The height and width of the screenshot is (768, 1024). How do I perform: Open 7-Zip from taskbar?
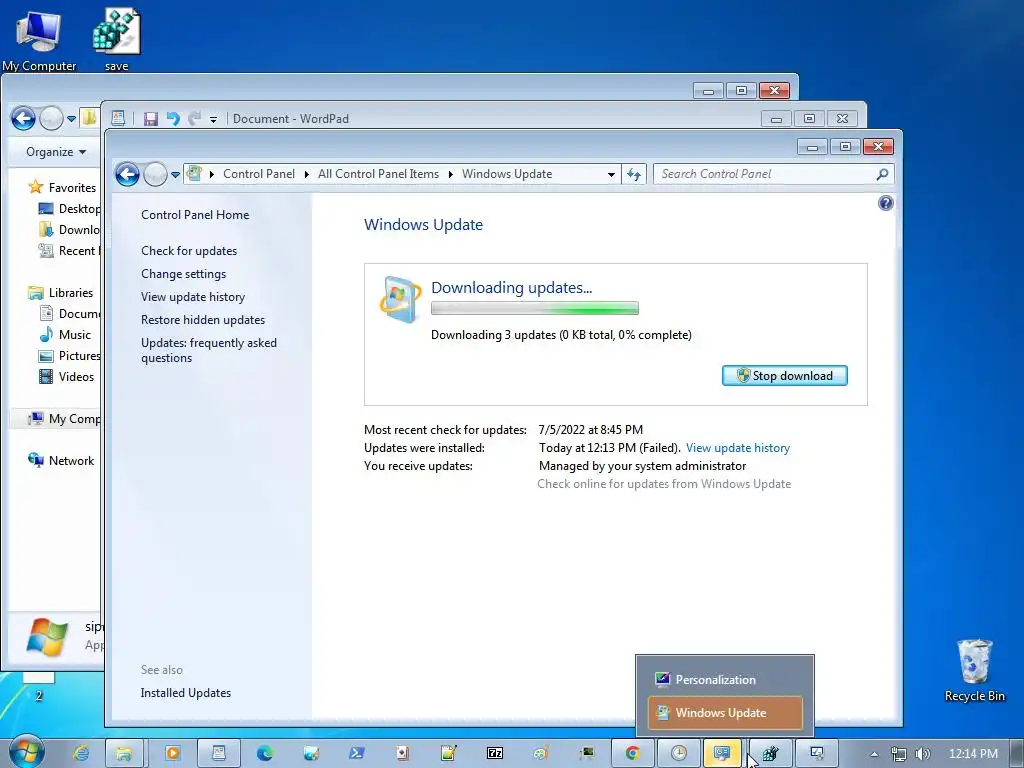[x=495, y=753]
